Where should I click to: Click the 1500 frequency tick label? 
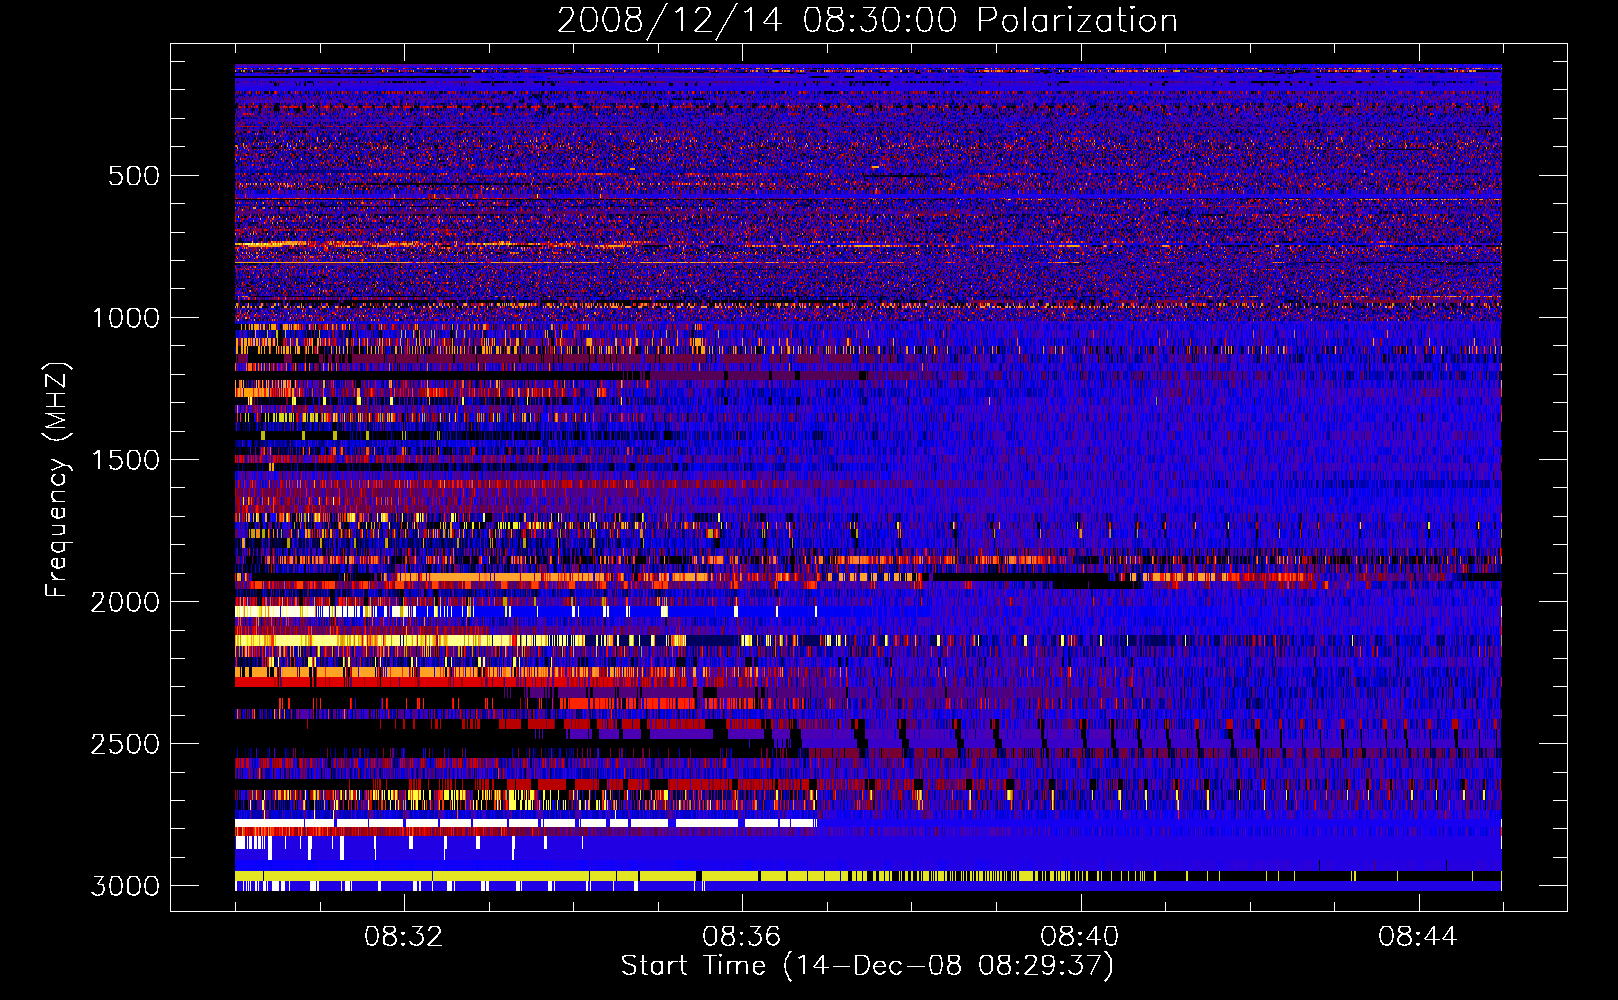tap(125, 460)
